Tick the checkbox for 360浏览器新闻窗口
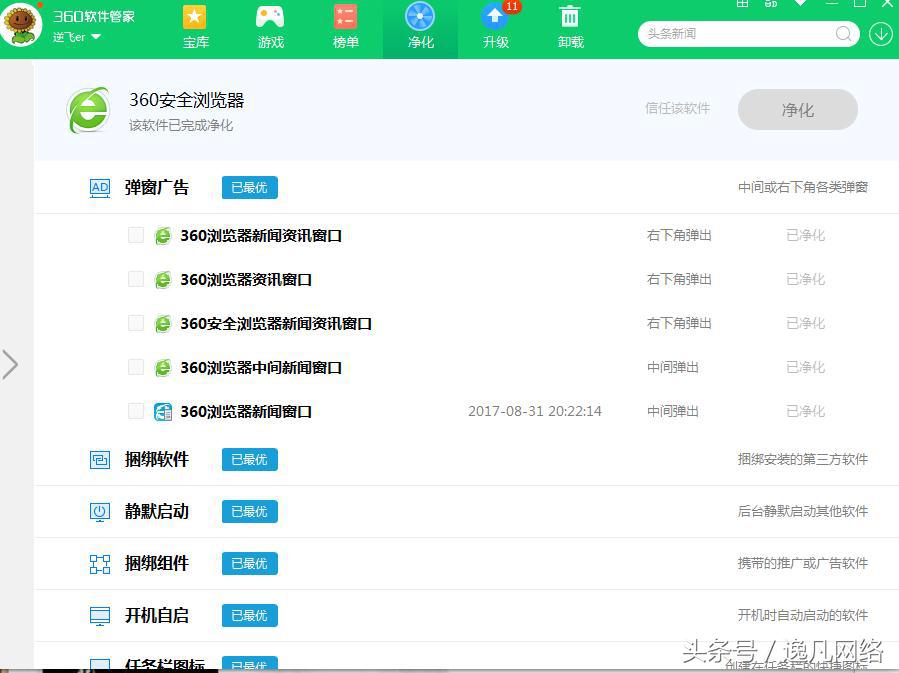The height and width of the screenshot is (673, 899). (x=136, y=411)
